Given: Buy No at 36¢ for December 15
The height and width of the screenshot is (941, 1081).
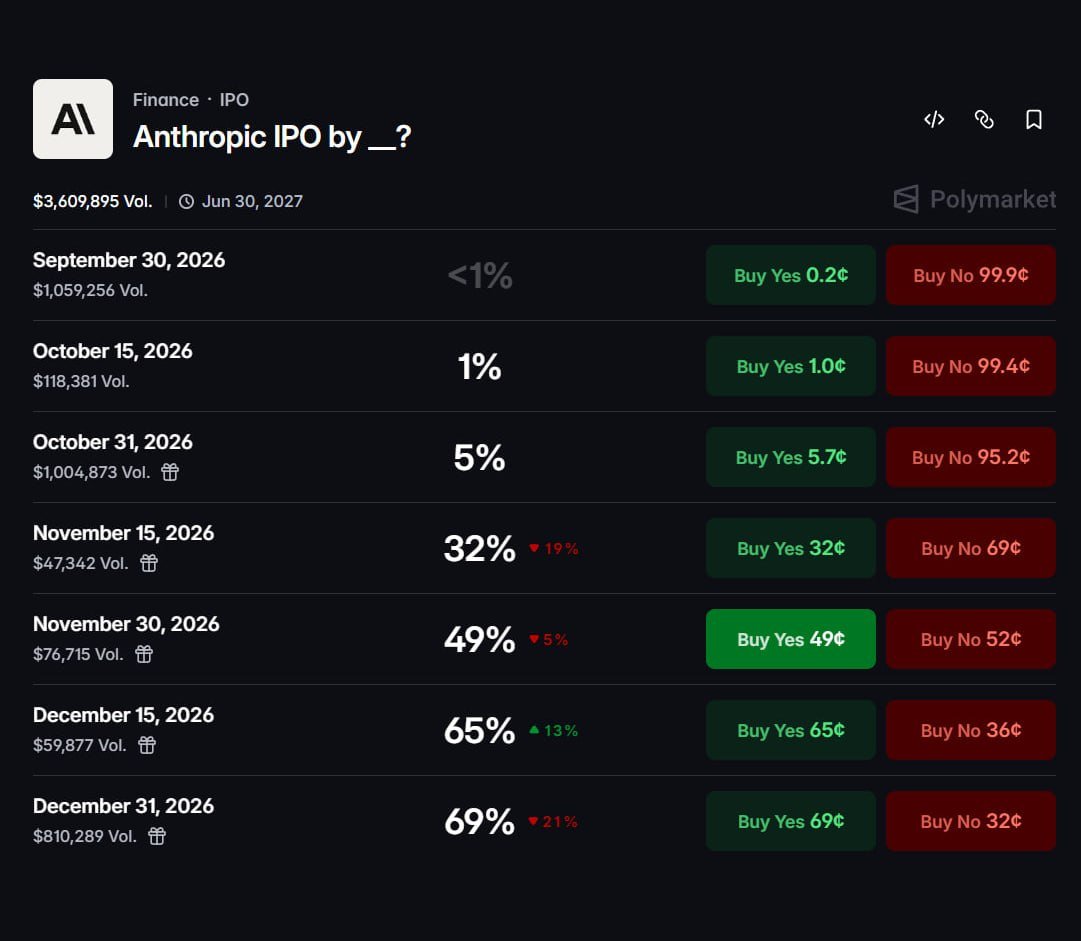Looking at the screenshot, I should pos(971,730).
